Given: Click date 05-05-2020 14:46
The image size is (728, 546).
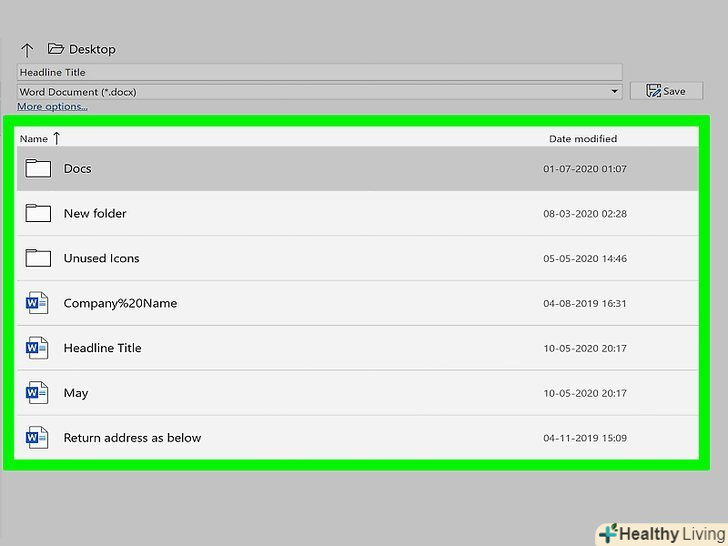Looking at the screenshot, I should pyautogui.click(x=585, y=258).
